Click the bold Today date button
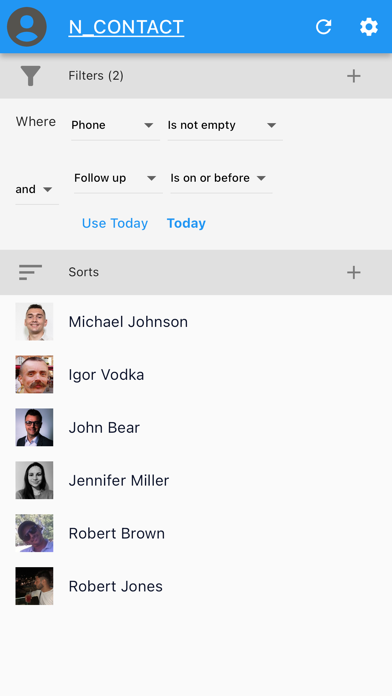 pos(186,223)
